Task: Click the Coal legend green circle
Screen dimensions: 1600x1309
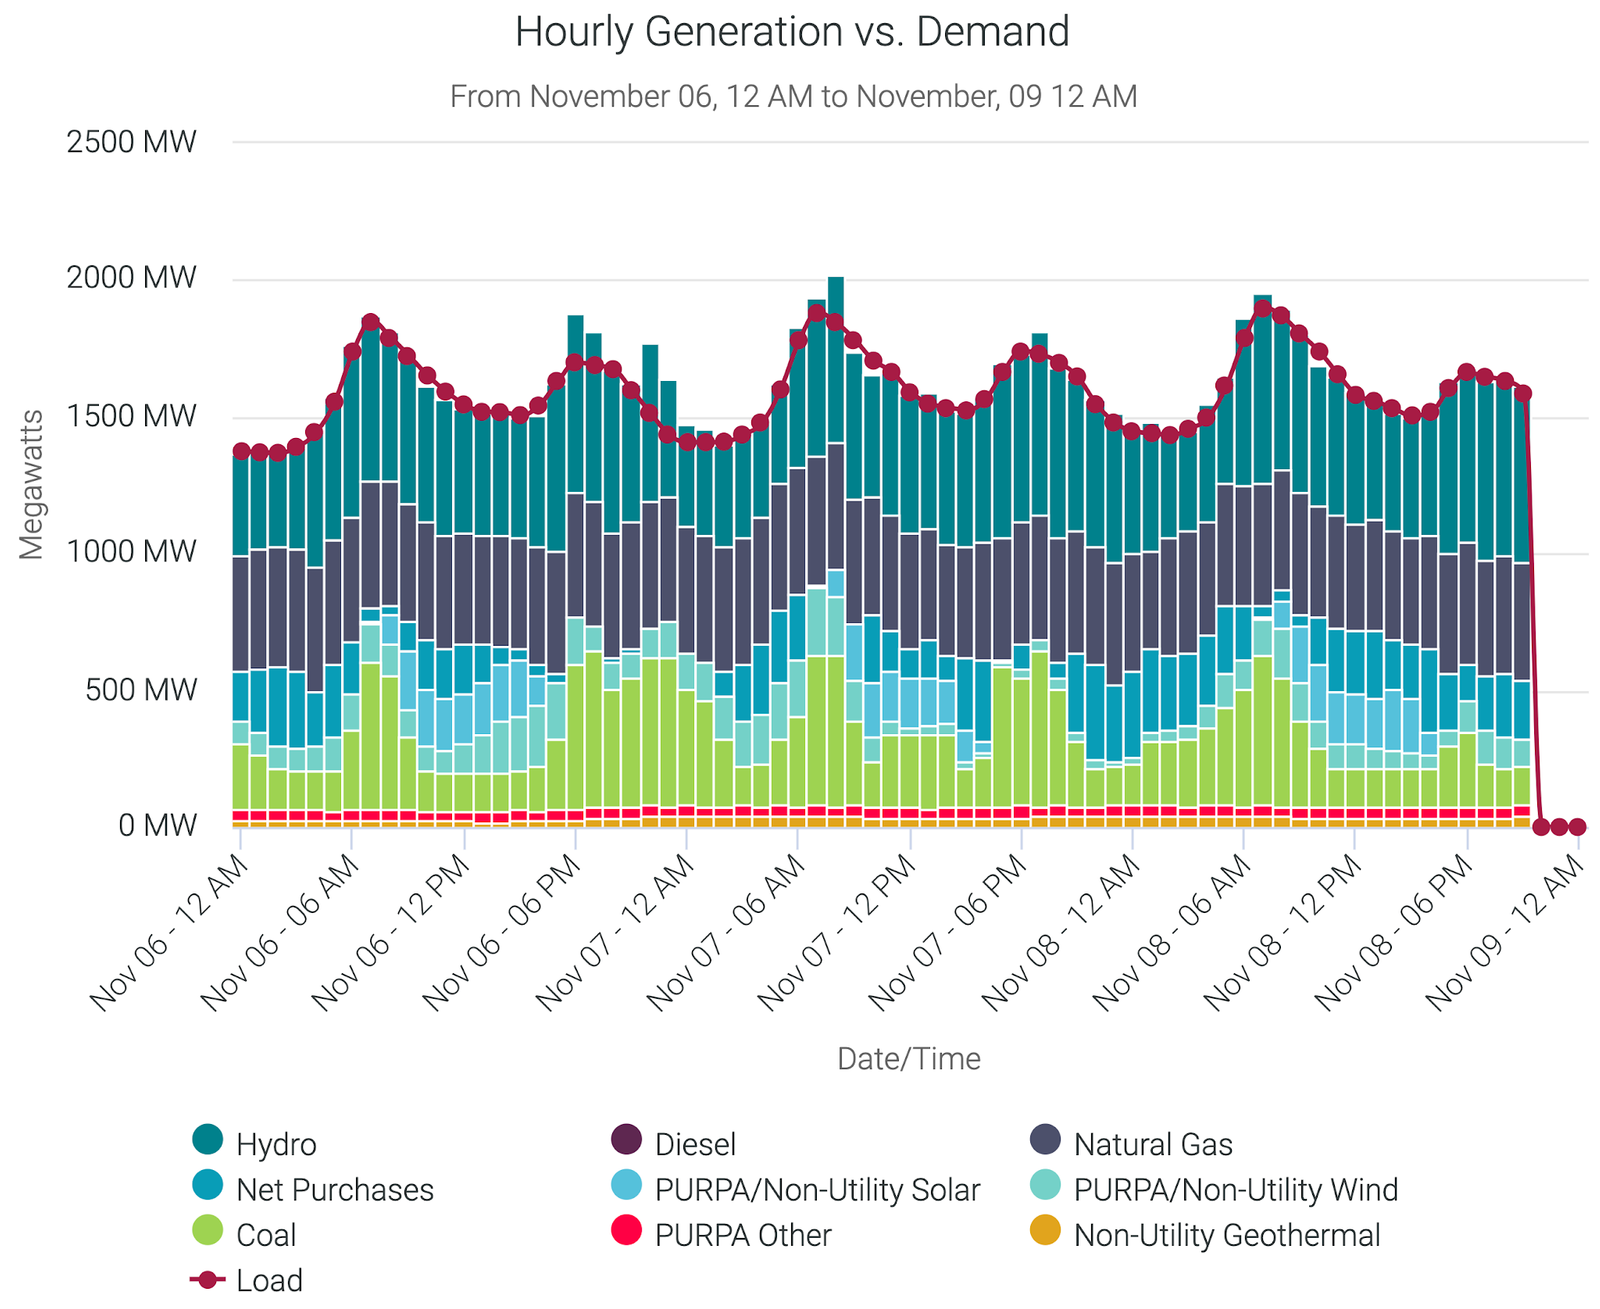Action: (x=207, y=1230)
